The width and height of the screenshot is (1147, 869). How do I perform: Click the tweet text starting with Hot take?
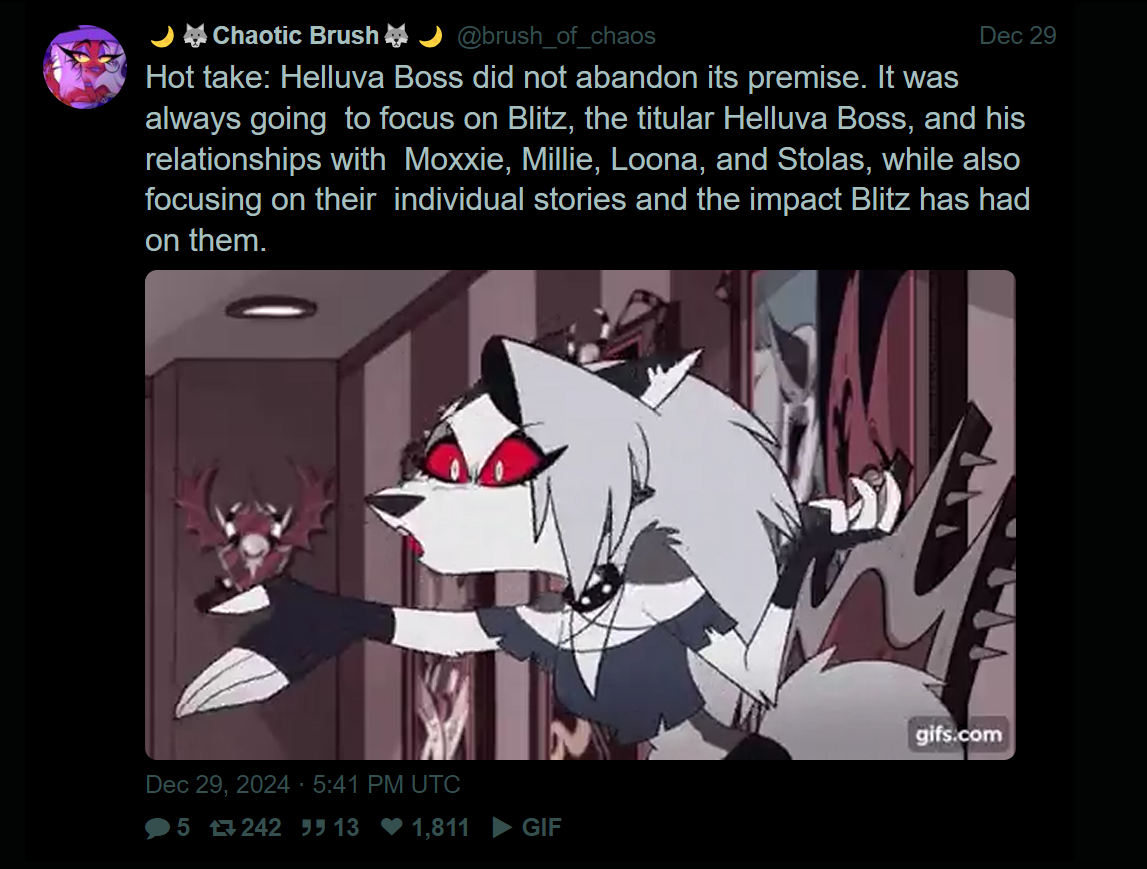point(587,159)
